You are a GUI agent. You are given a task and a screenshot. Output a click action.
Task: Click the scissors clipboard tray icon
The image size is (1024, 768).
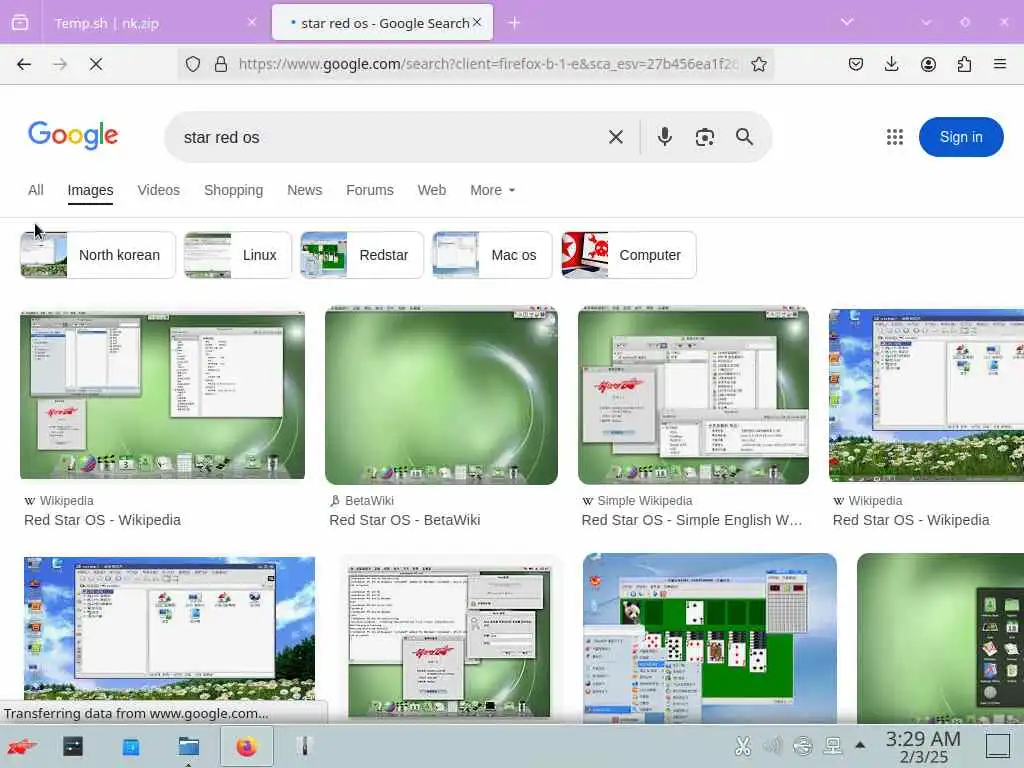coord(743,746)
